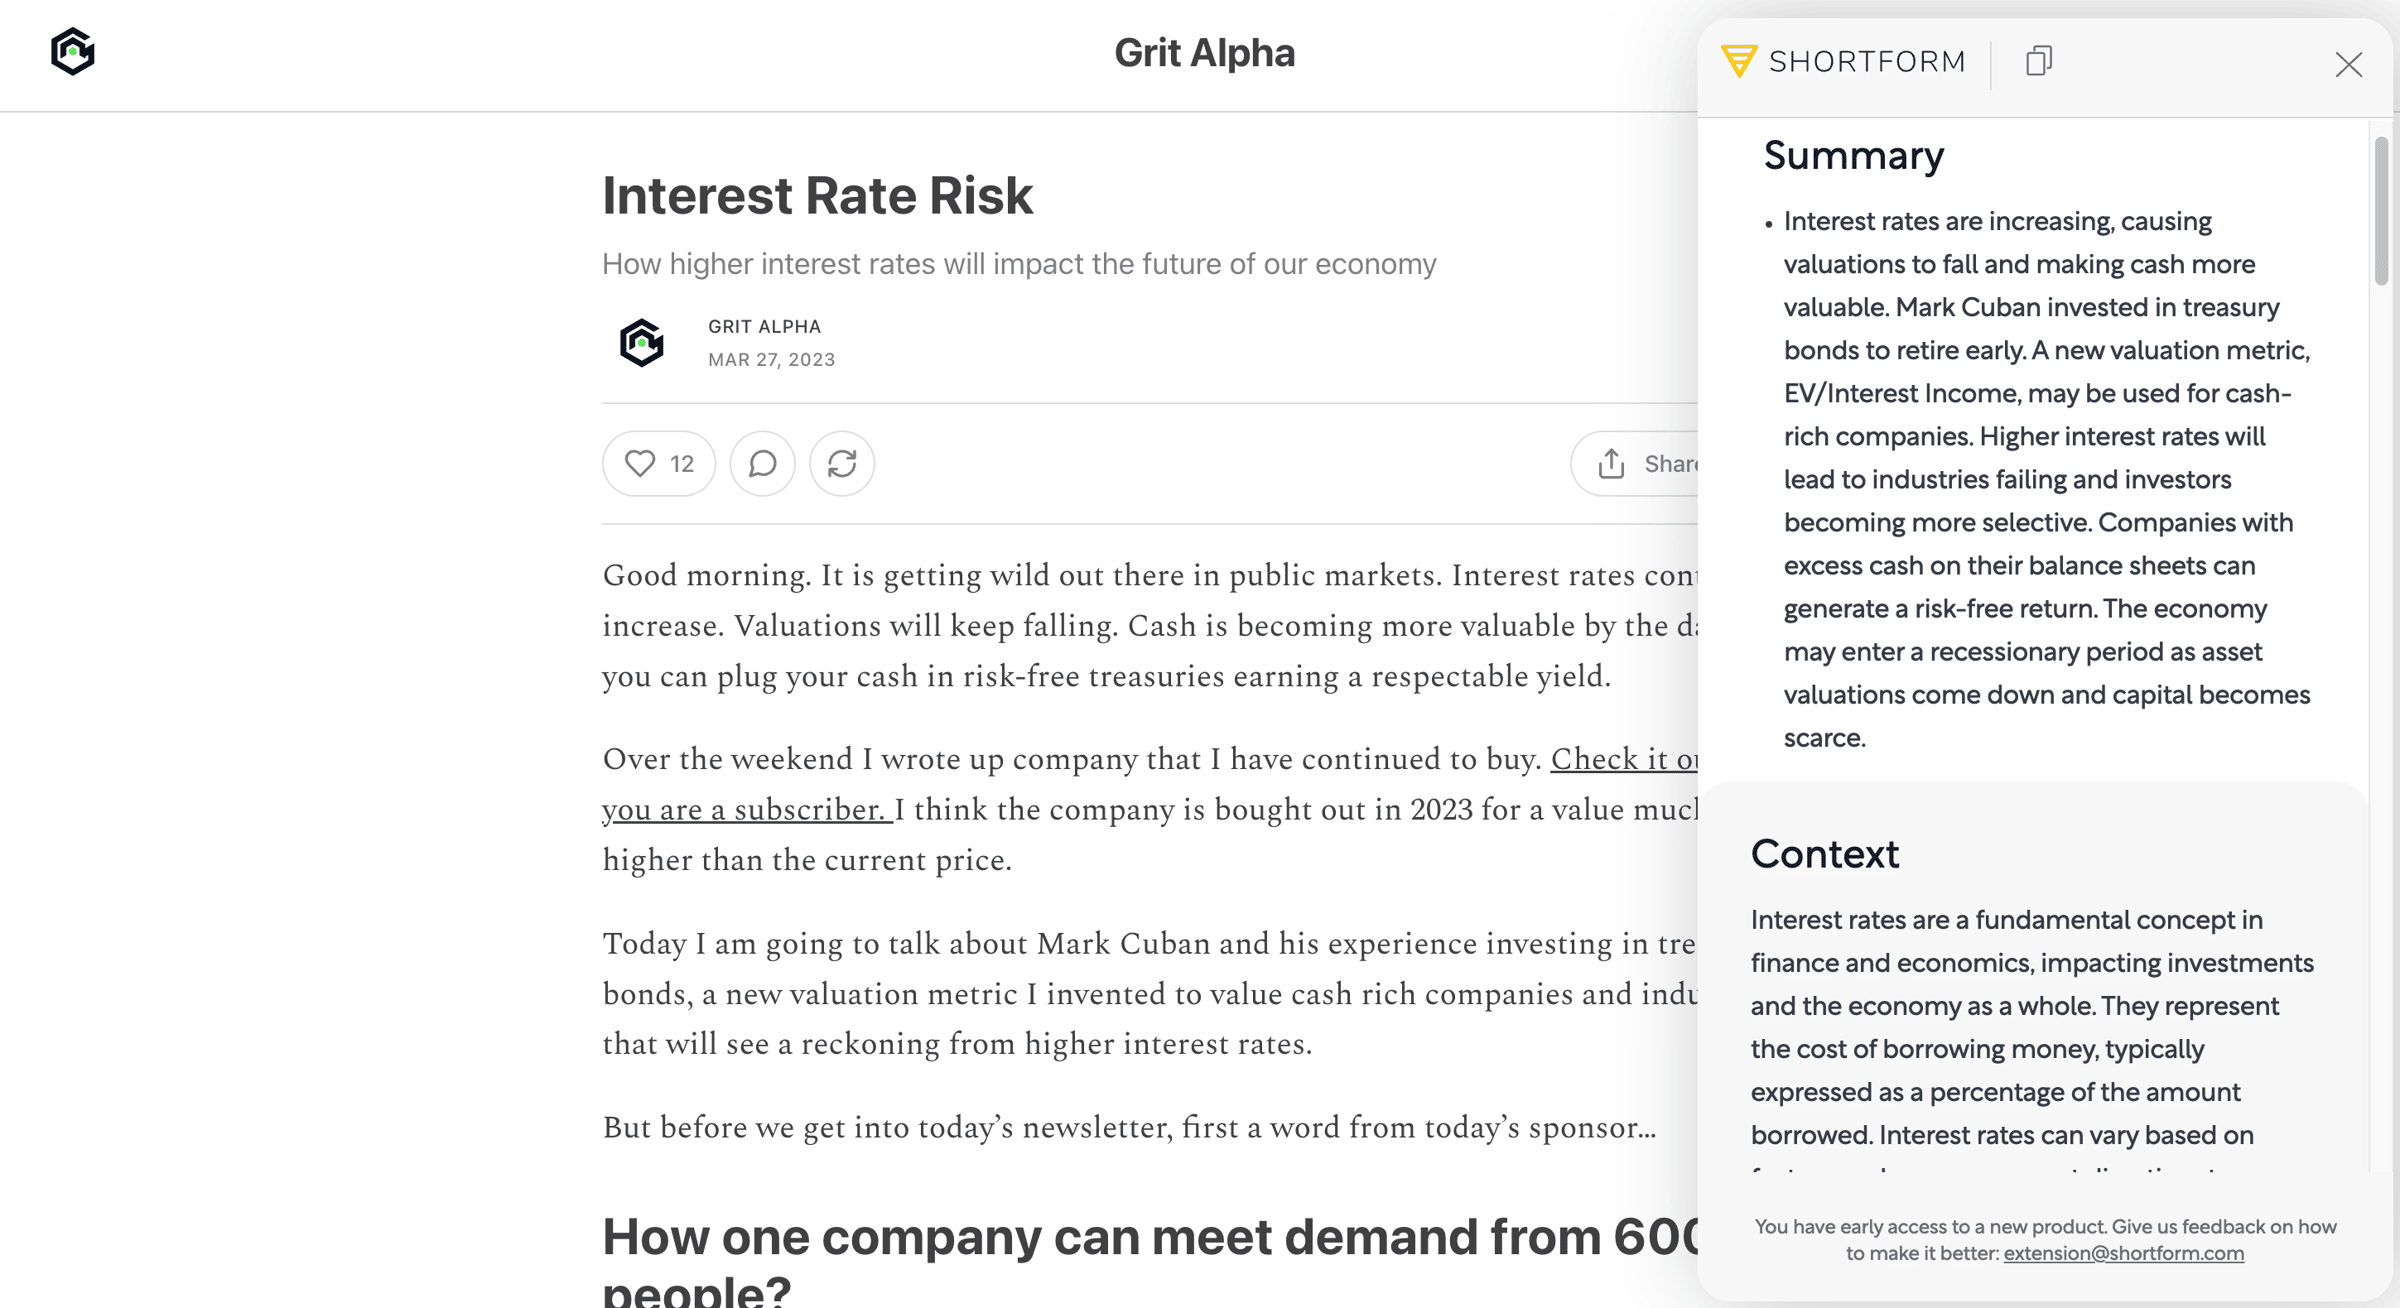Screen dimensions: 2400x1308
Task: Click the Shortform panel scrollbar thumb
Action: (2381, 210)
